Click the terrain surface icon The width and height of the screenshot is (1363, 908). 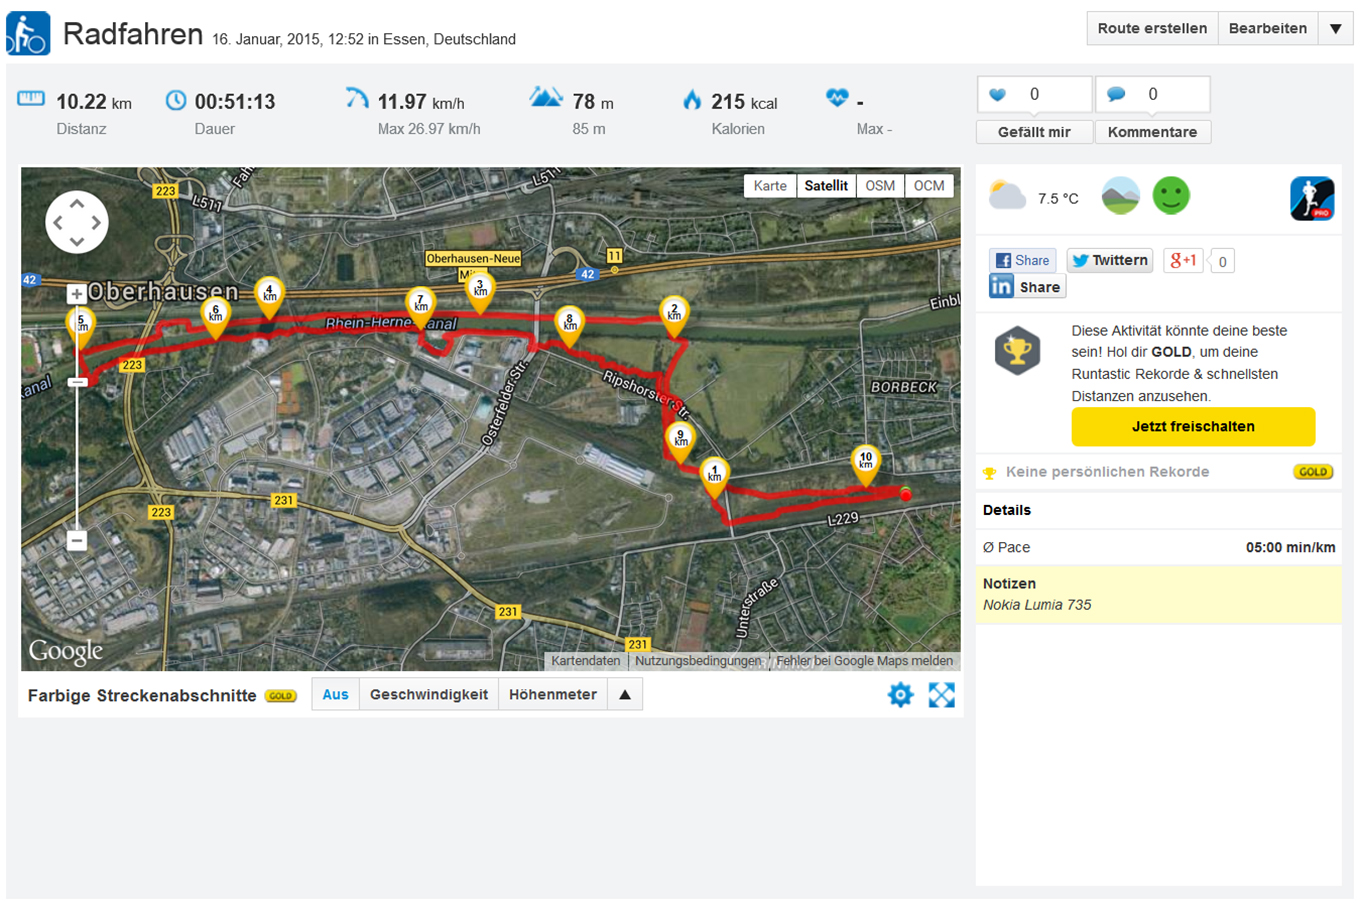tap(1120, 195)
